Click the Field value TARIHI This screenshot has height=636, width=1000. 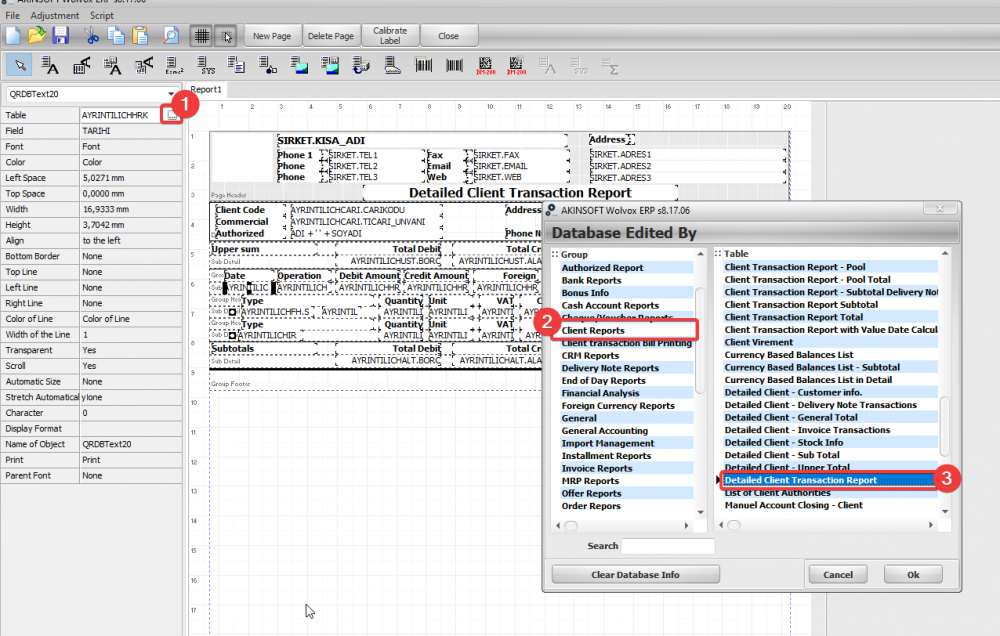click(130, 131)
